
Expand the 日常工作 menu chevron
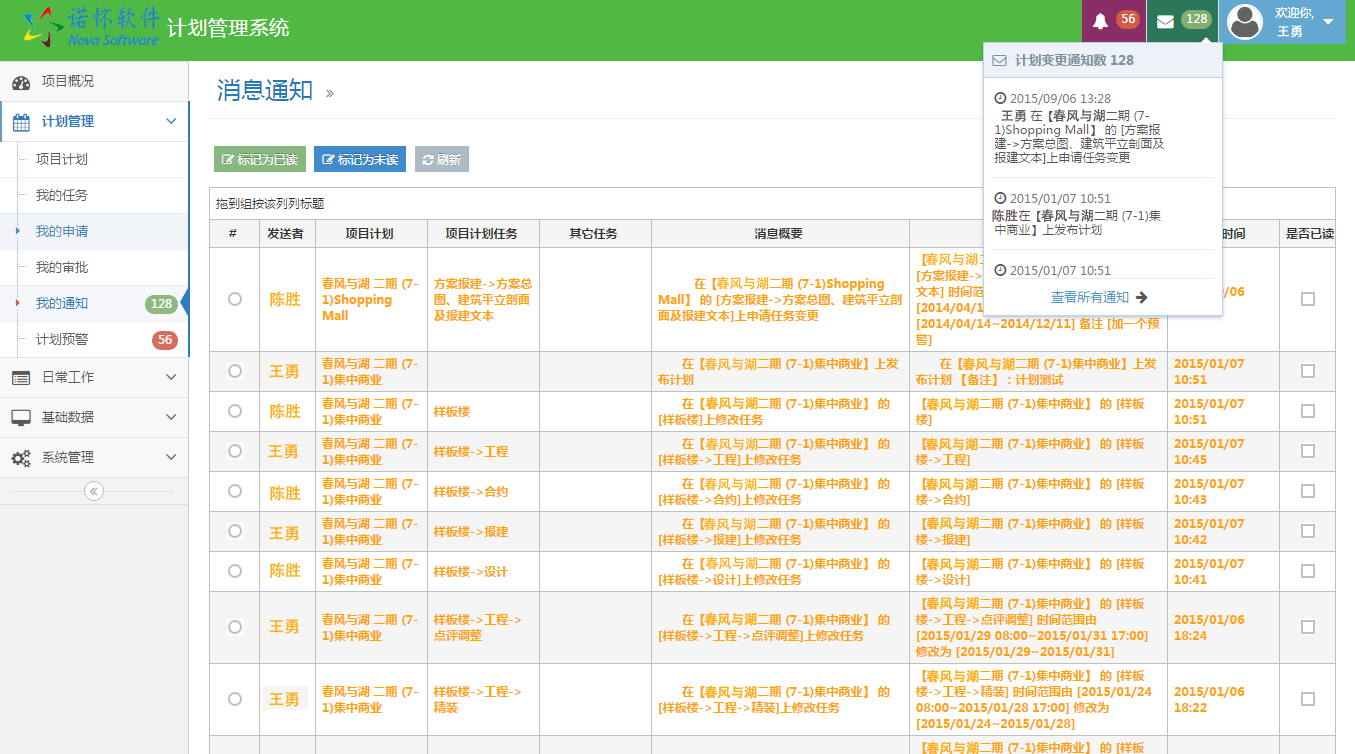pos(171,377)
